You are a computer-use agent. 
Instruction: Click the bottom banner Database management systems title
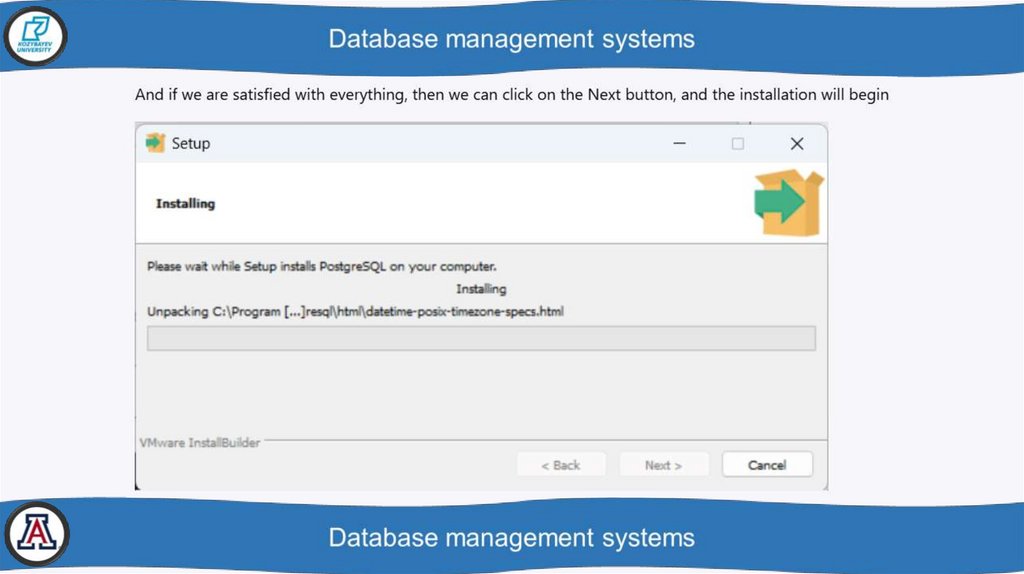tap(511, 537)
